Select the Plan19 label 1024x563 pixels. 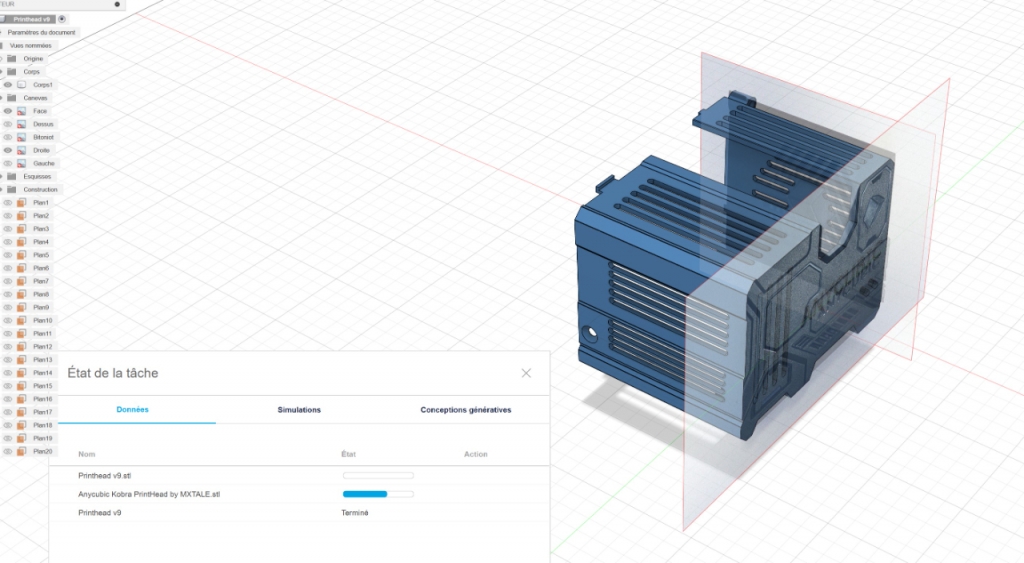click(42, 438)
